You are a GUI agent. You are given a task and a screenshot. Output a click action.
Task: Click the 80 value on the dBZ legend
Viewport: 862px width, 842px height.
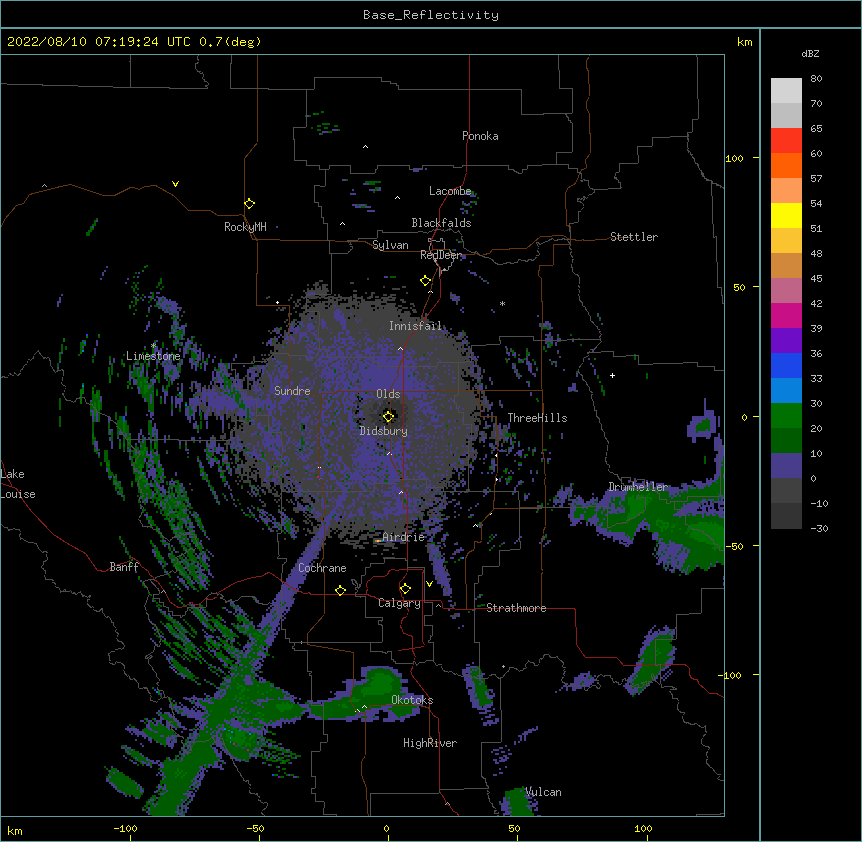pos(816,79)
